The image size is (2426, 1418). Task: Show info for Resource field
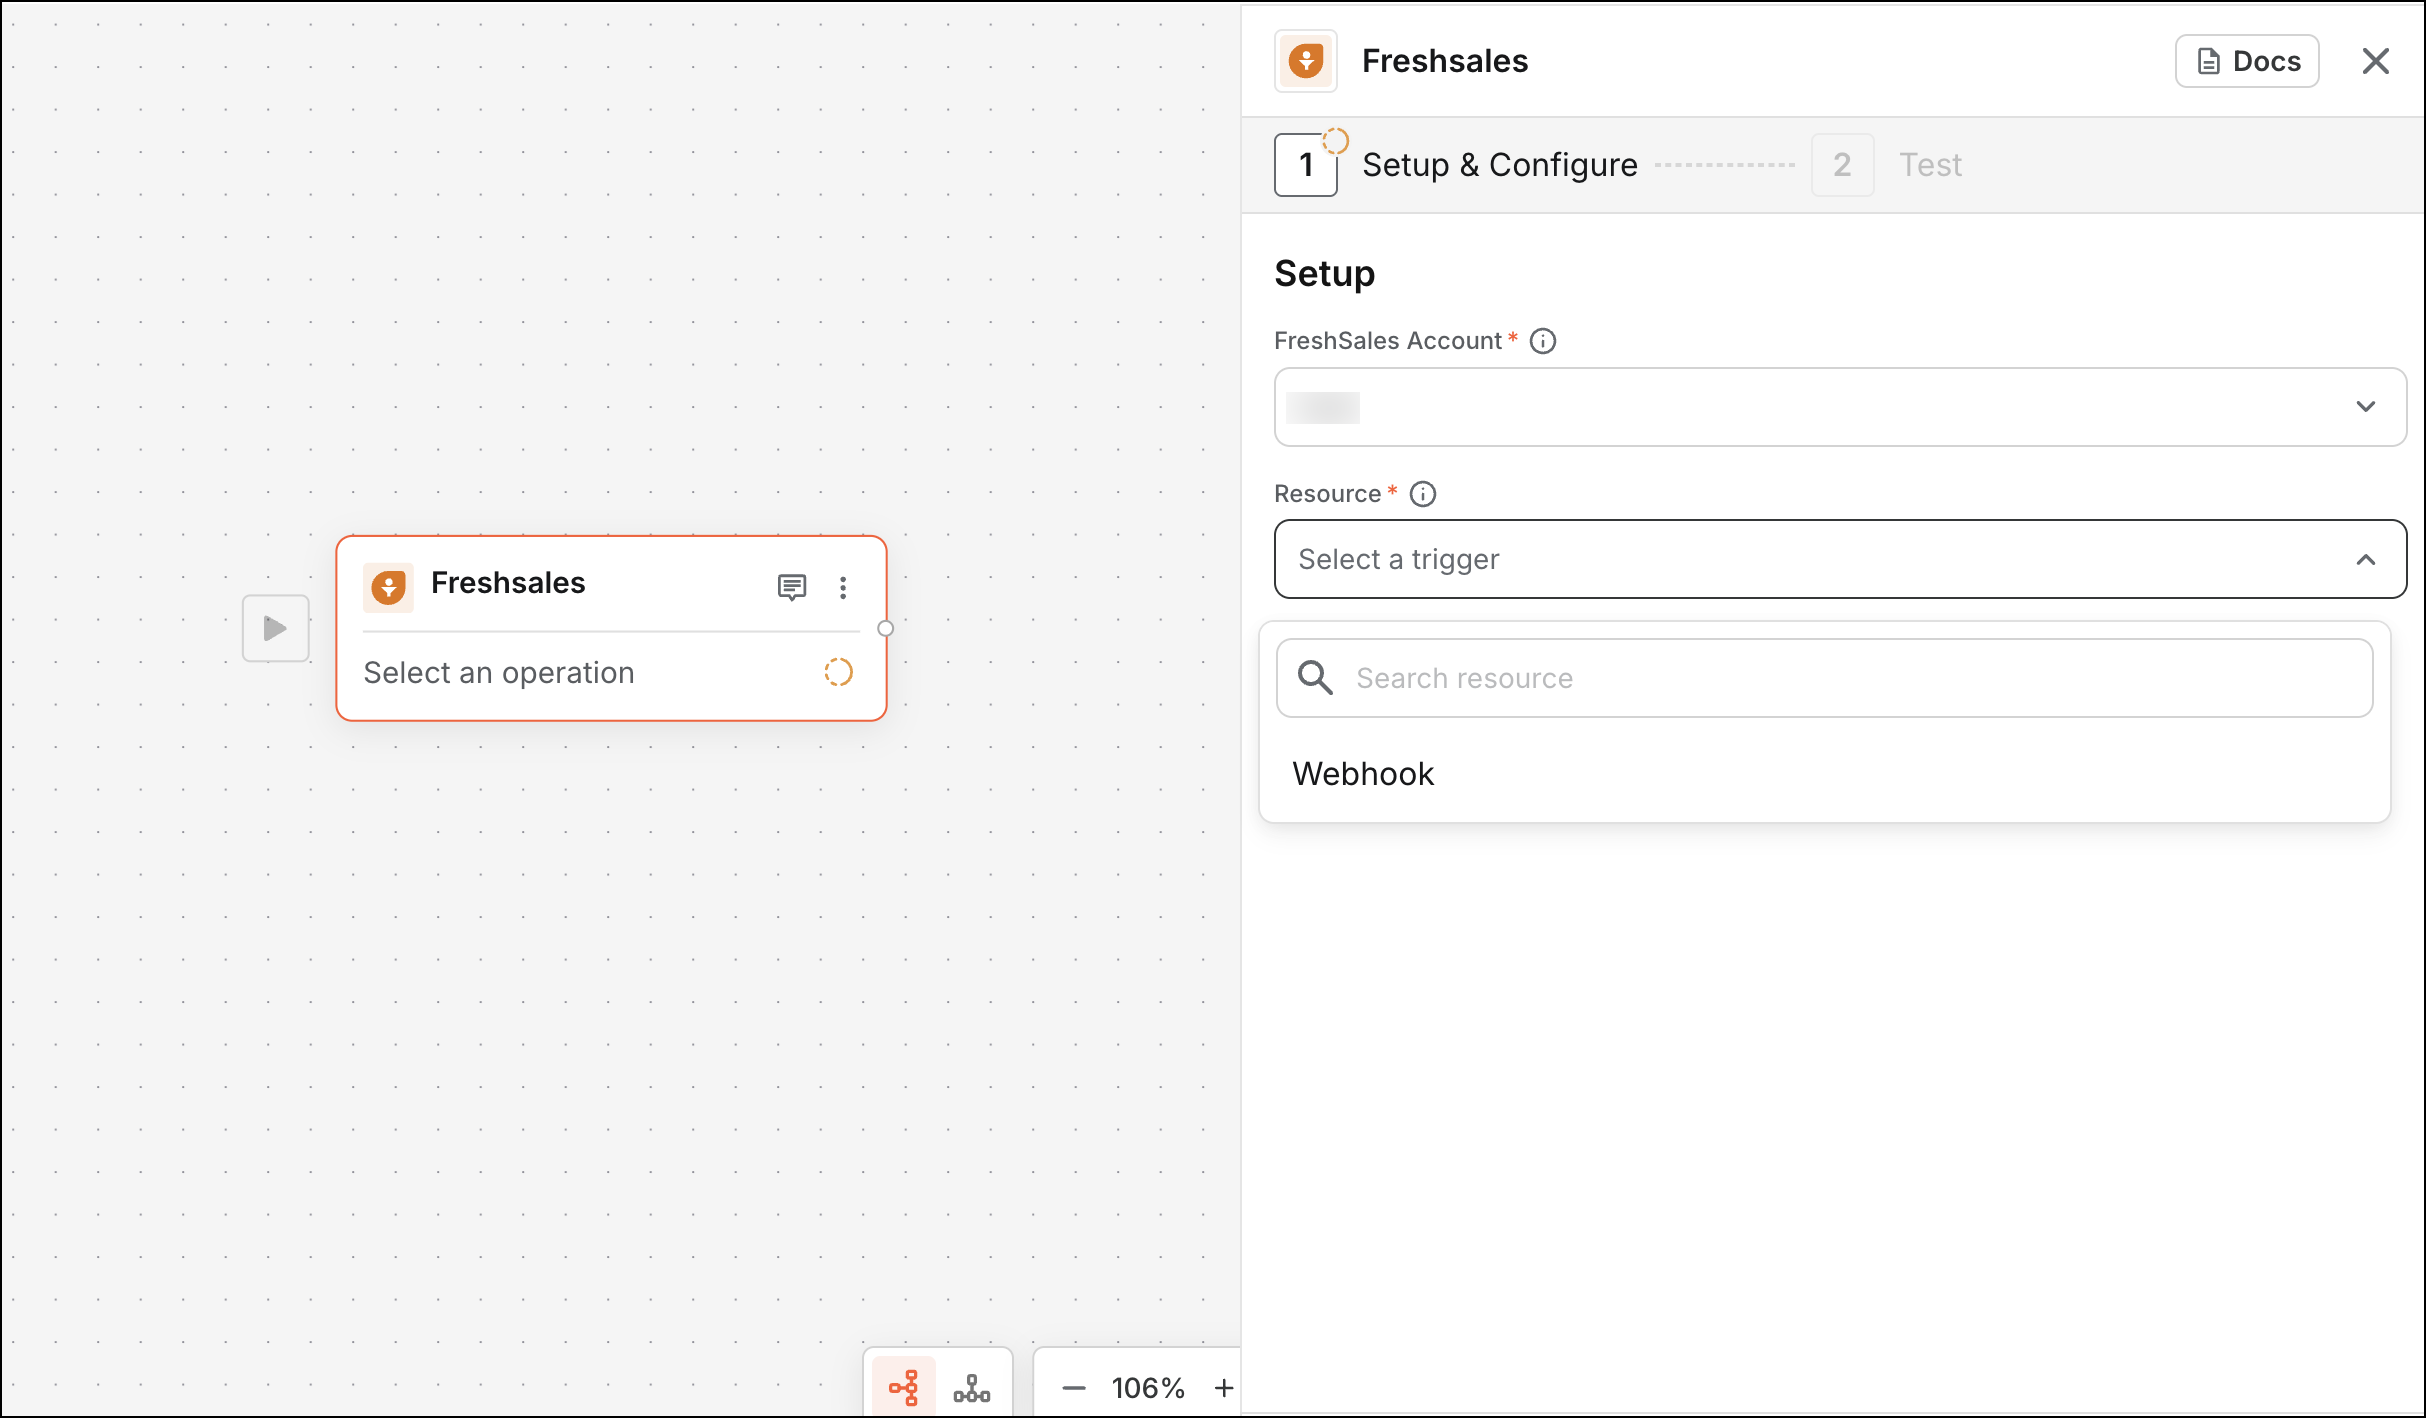(x=1422, y=494)
